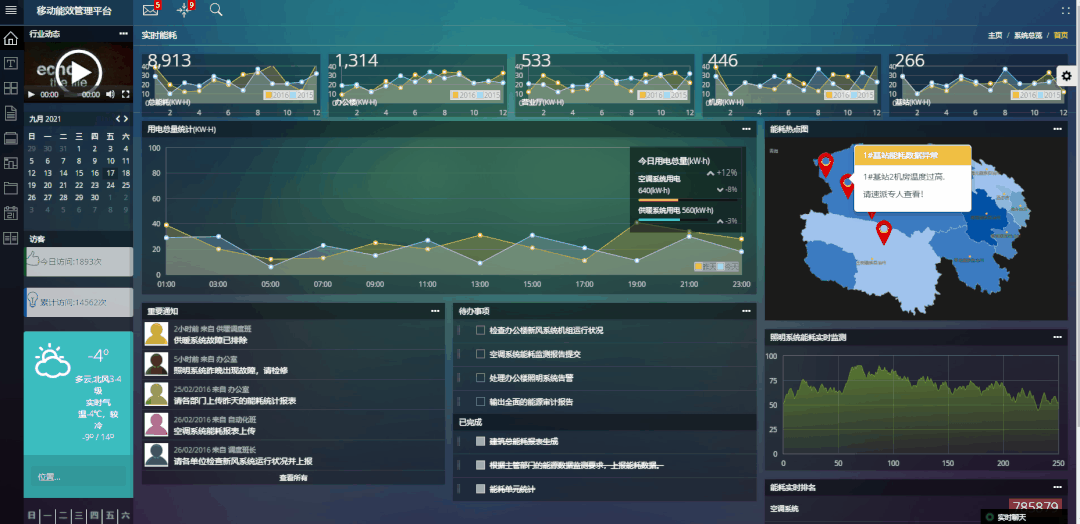Click the 查看所有 link under notifications

click(x=293, y=478)
